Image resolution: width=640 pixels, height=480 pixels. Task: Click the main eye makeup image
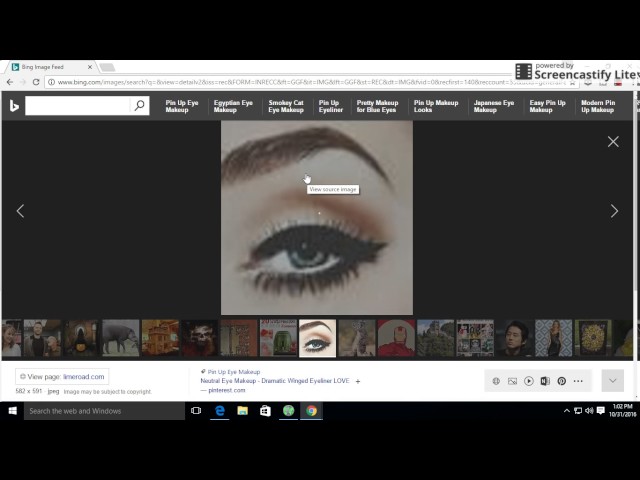pyautogui.click(x=317, y=218)
